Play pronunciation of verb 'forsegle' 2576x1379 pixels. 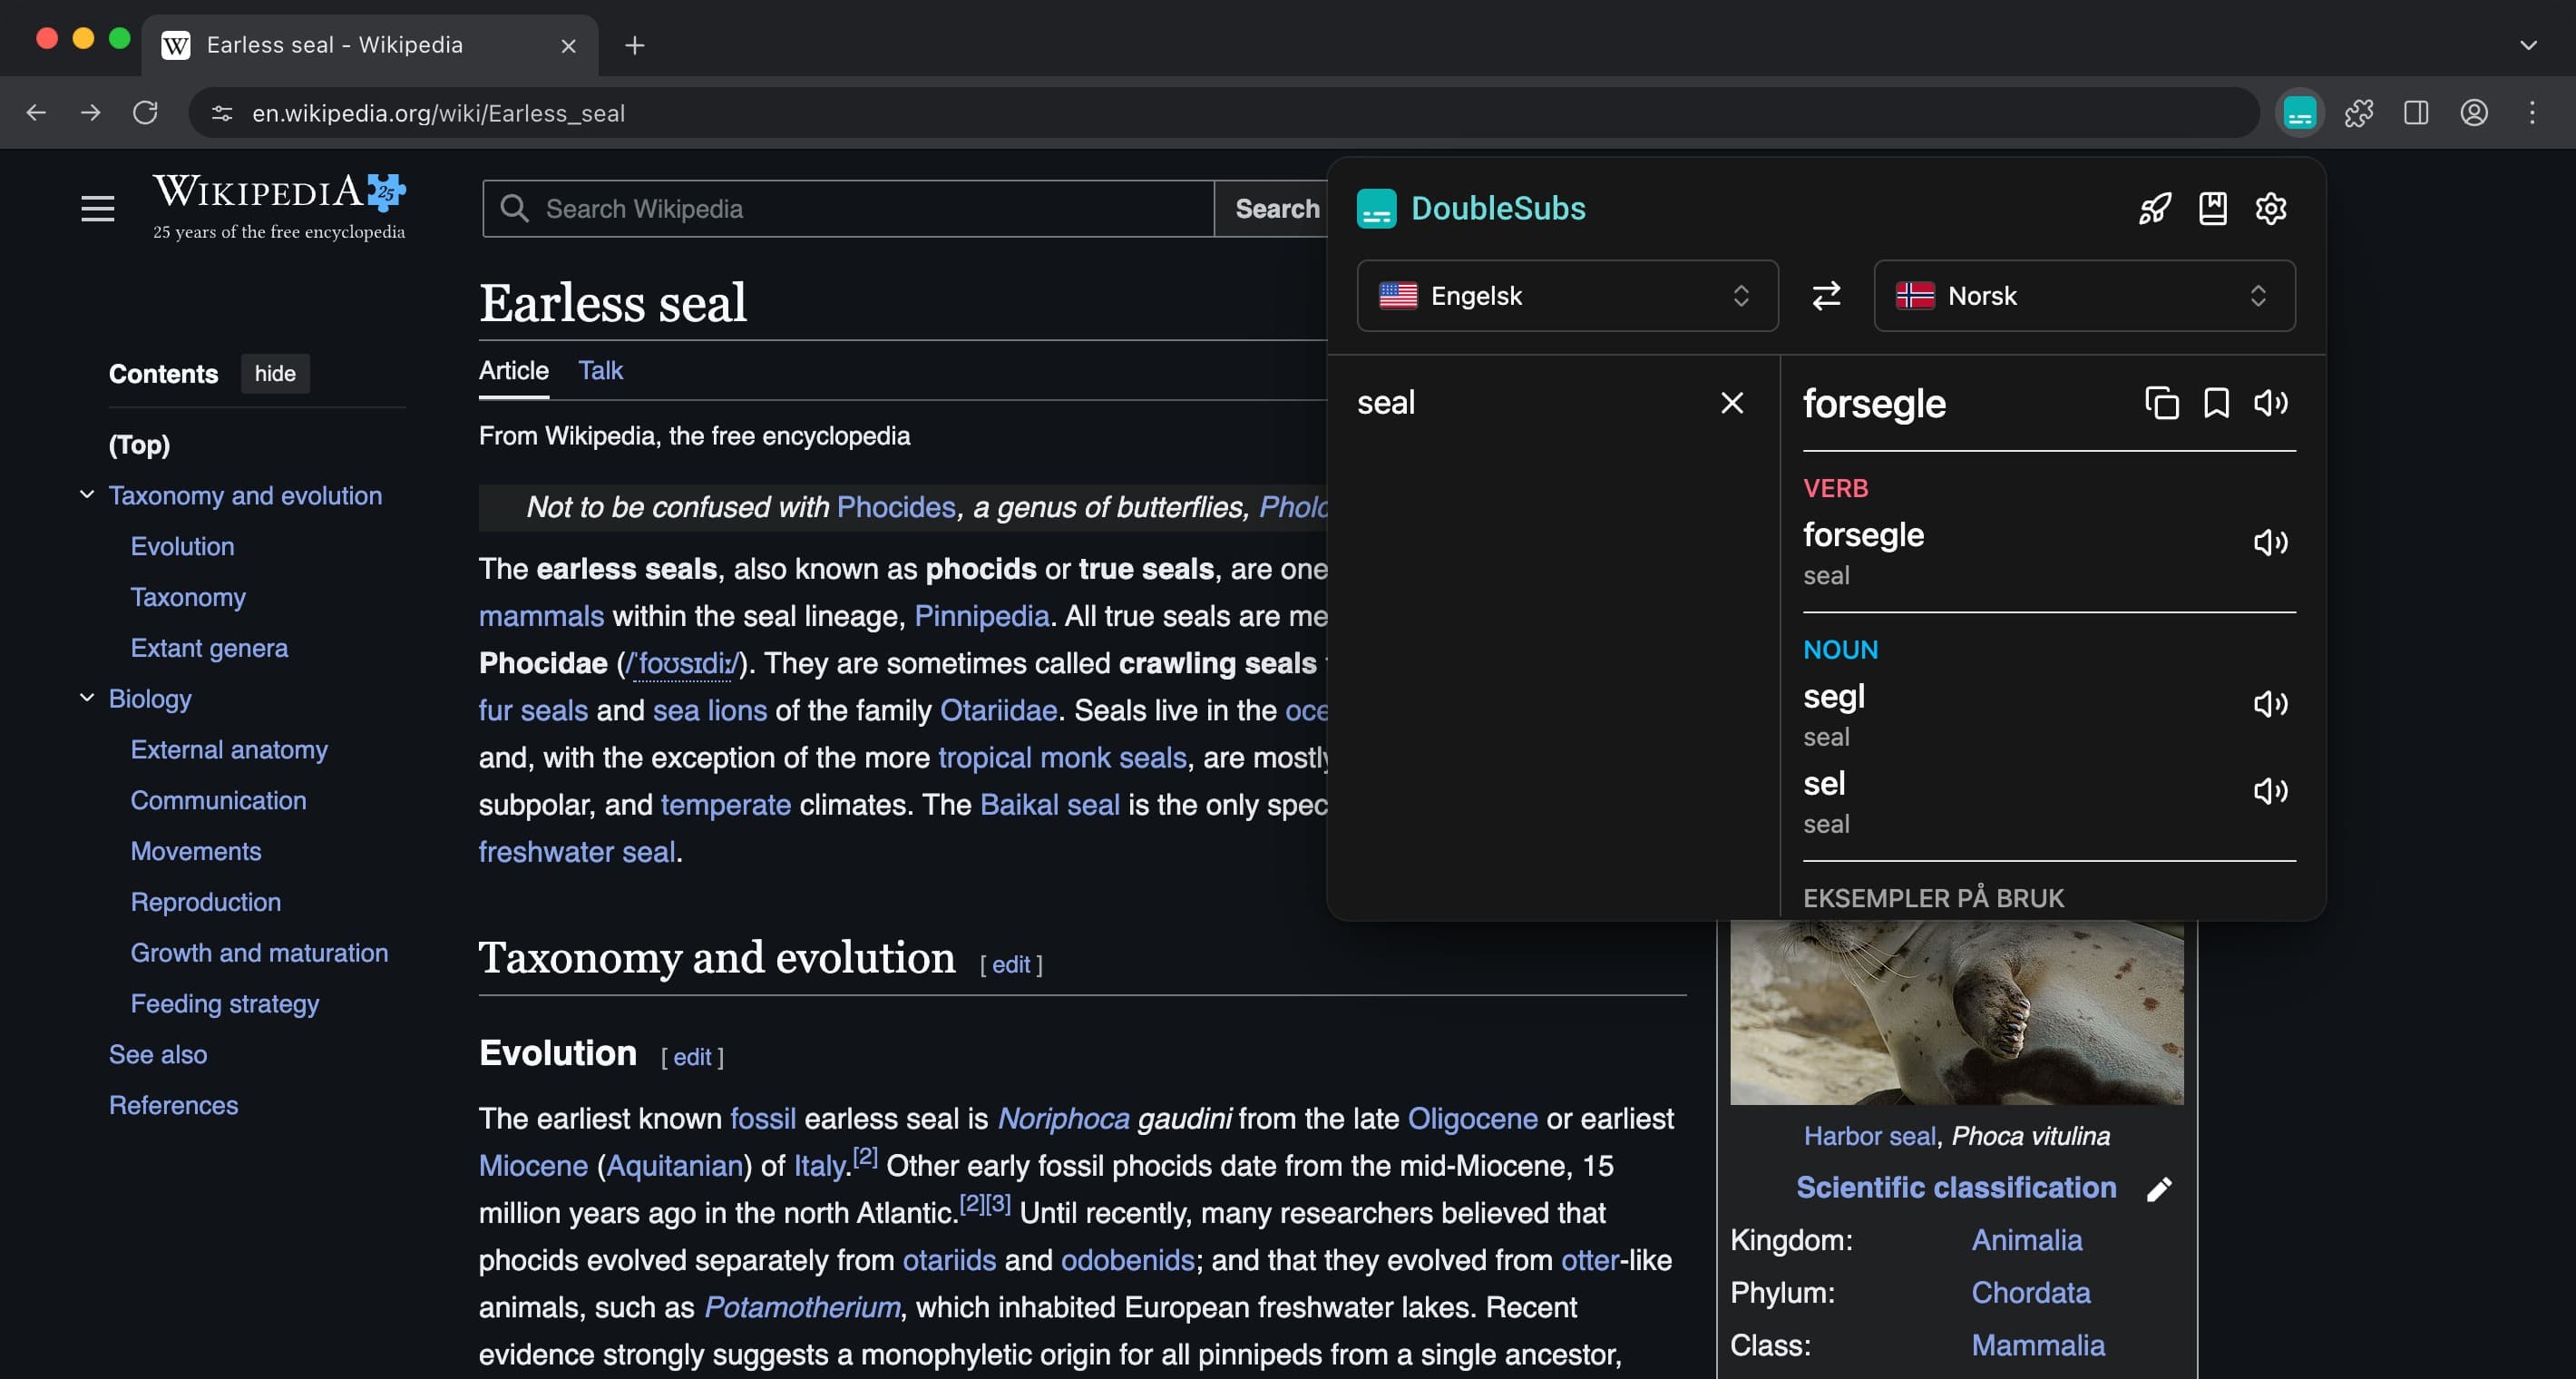point(2270,542)
